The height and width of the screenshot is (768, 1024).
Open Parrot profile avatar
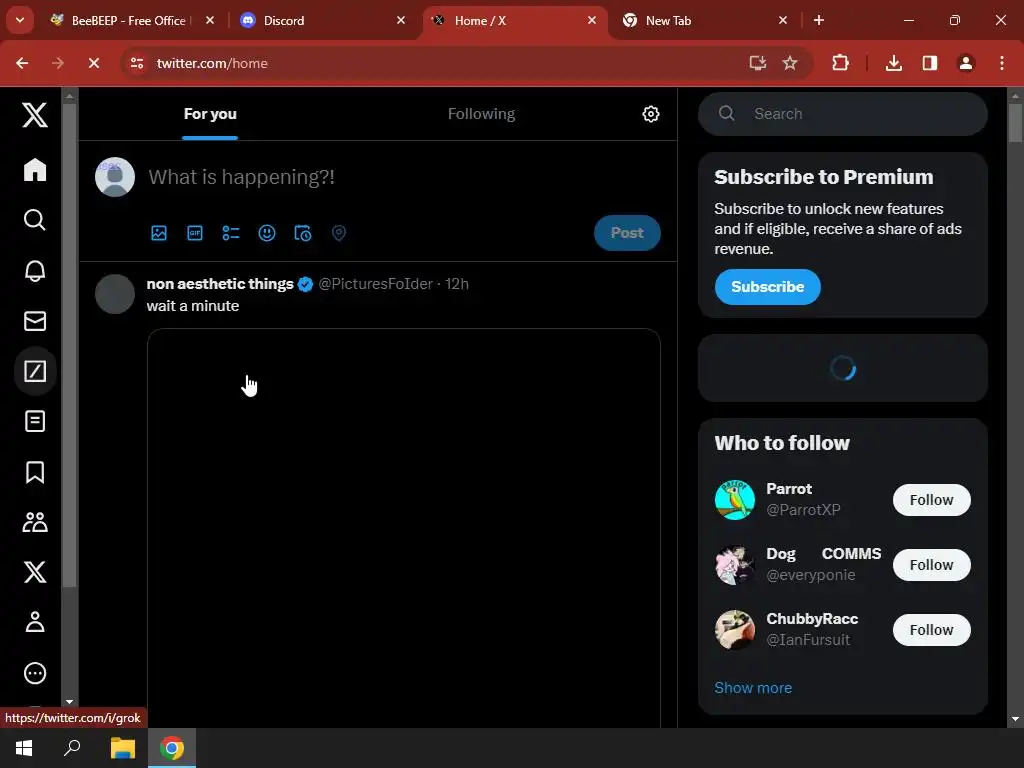(x=735, y=500)
